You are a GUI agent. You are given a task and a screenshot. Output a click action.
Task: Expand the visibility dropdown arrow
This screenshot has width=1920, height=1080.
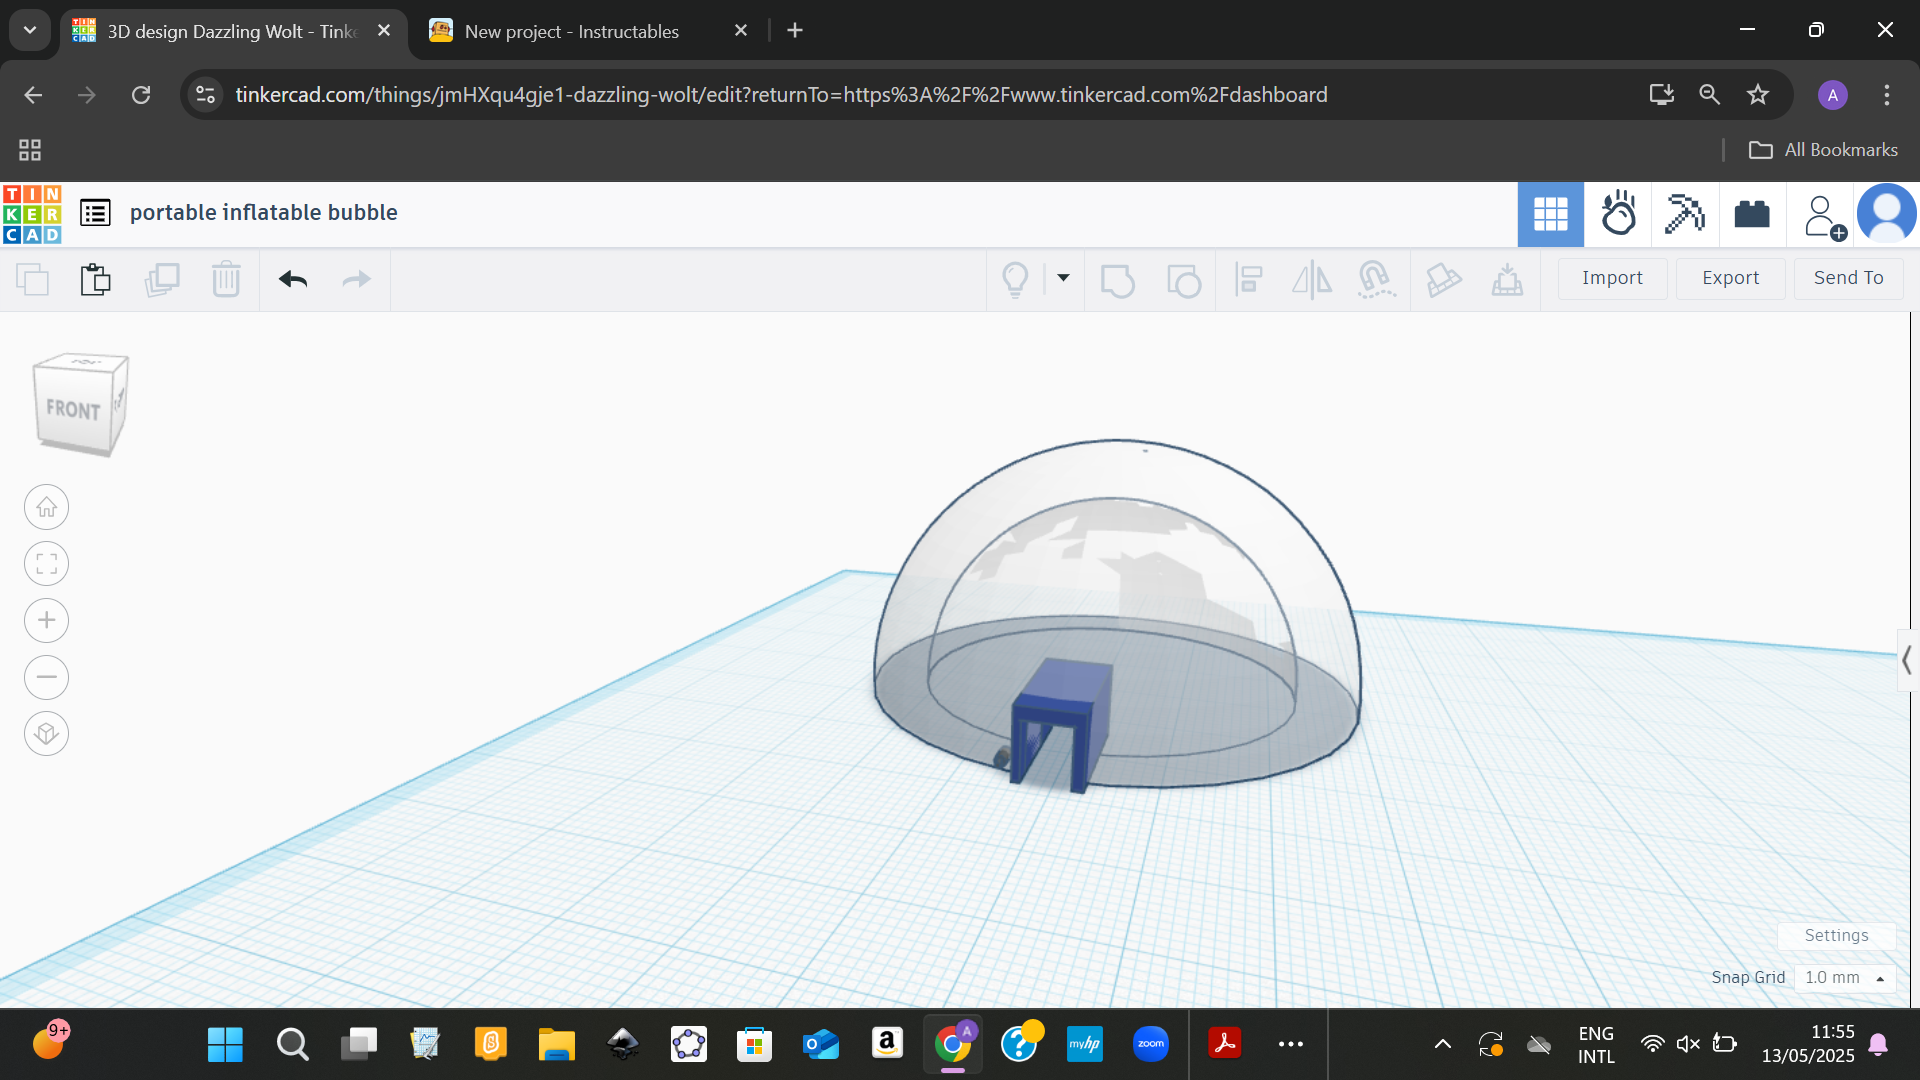(x=1063, y=278)
